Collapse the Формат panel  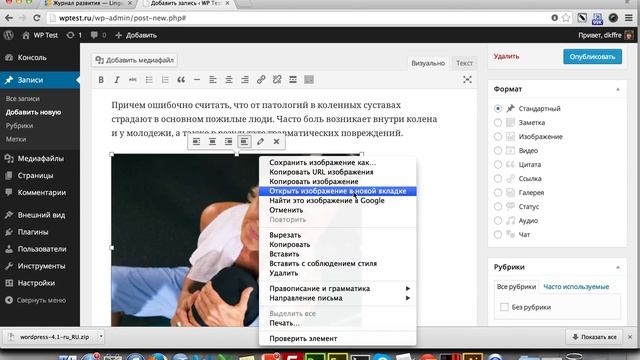click(x=618, y=89)
